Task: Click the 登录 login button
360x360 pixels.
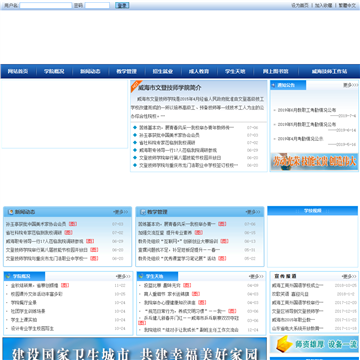Action: 122,6
